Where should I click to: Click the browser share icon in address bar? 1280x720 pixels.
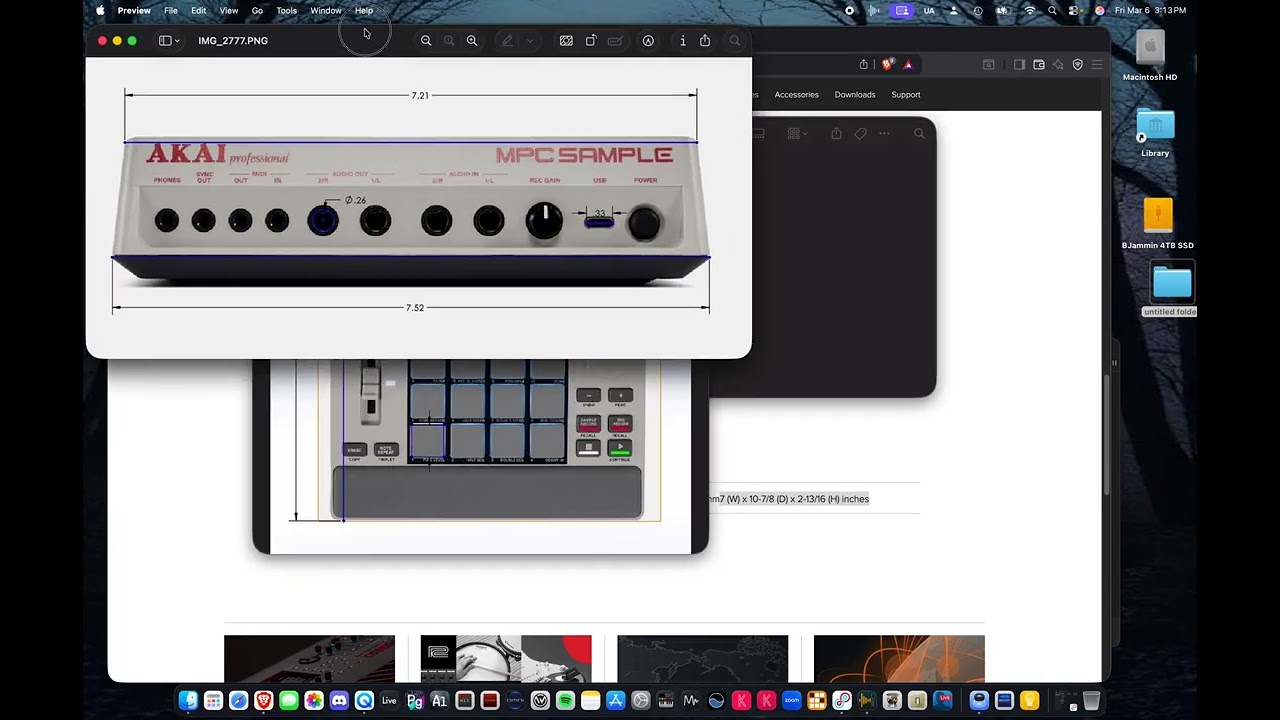click(864, 64)
